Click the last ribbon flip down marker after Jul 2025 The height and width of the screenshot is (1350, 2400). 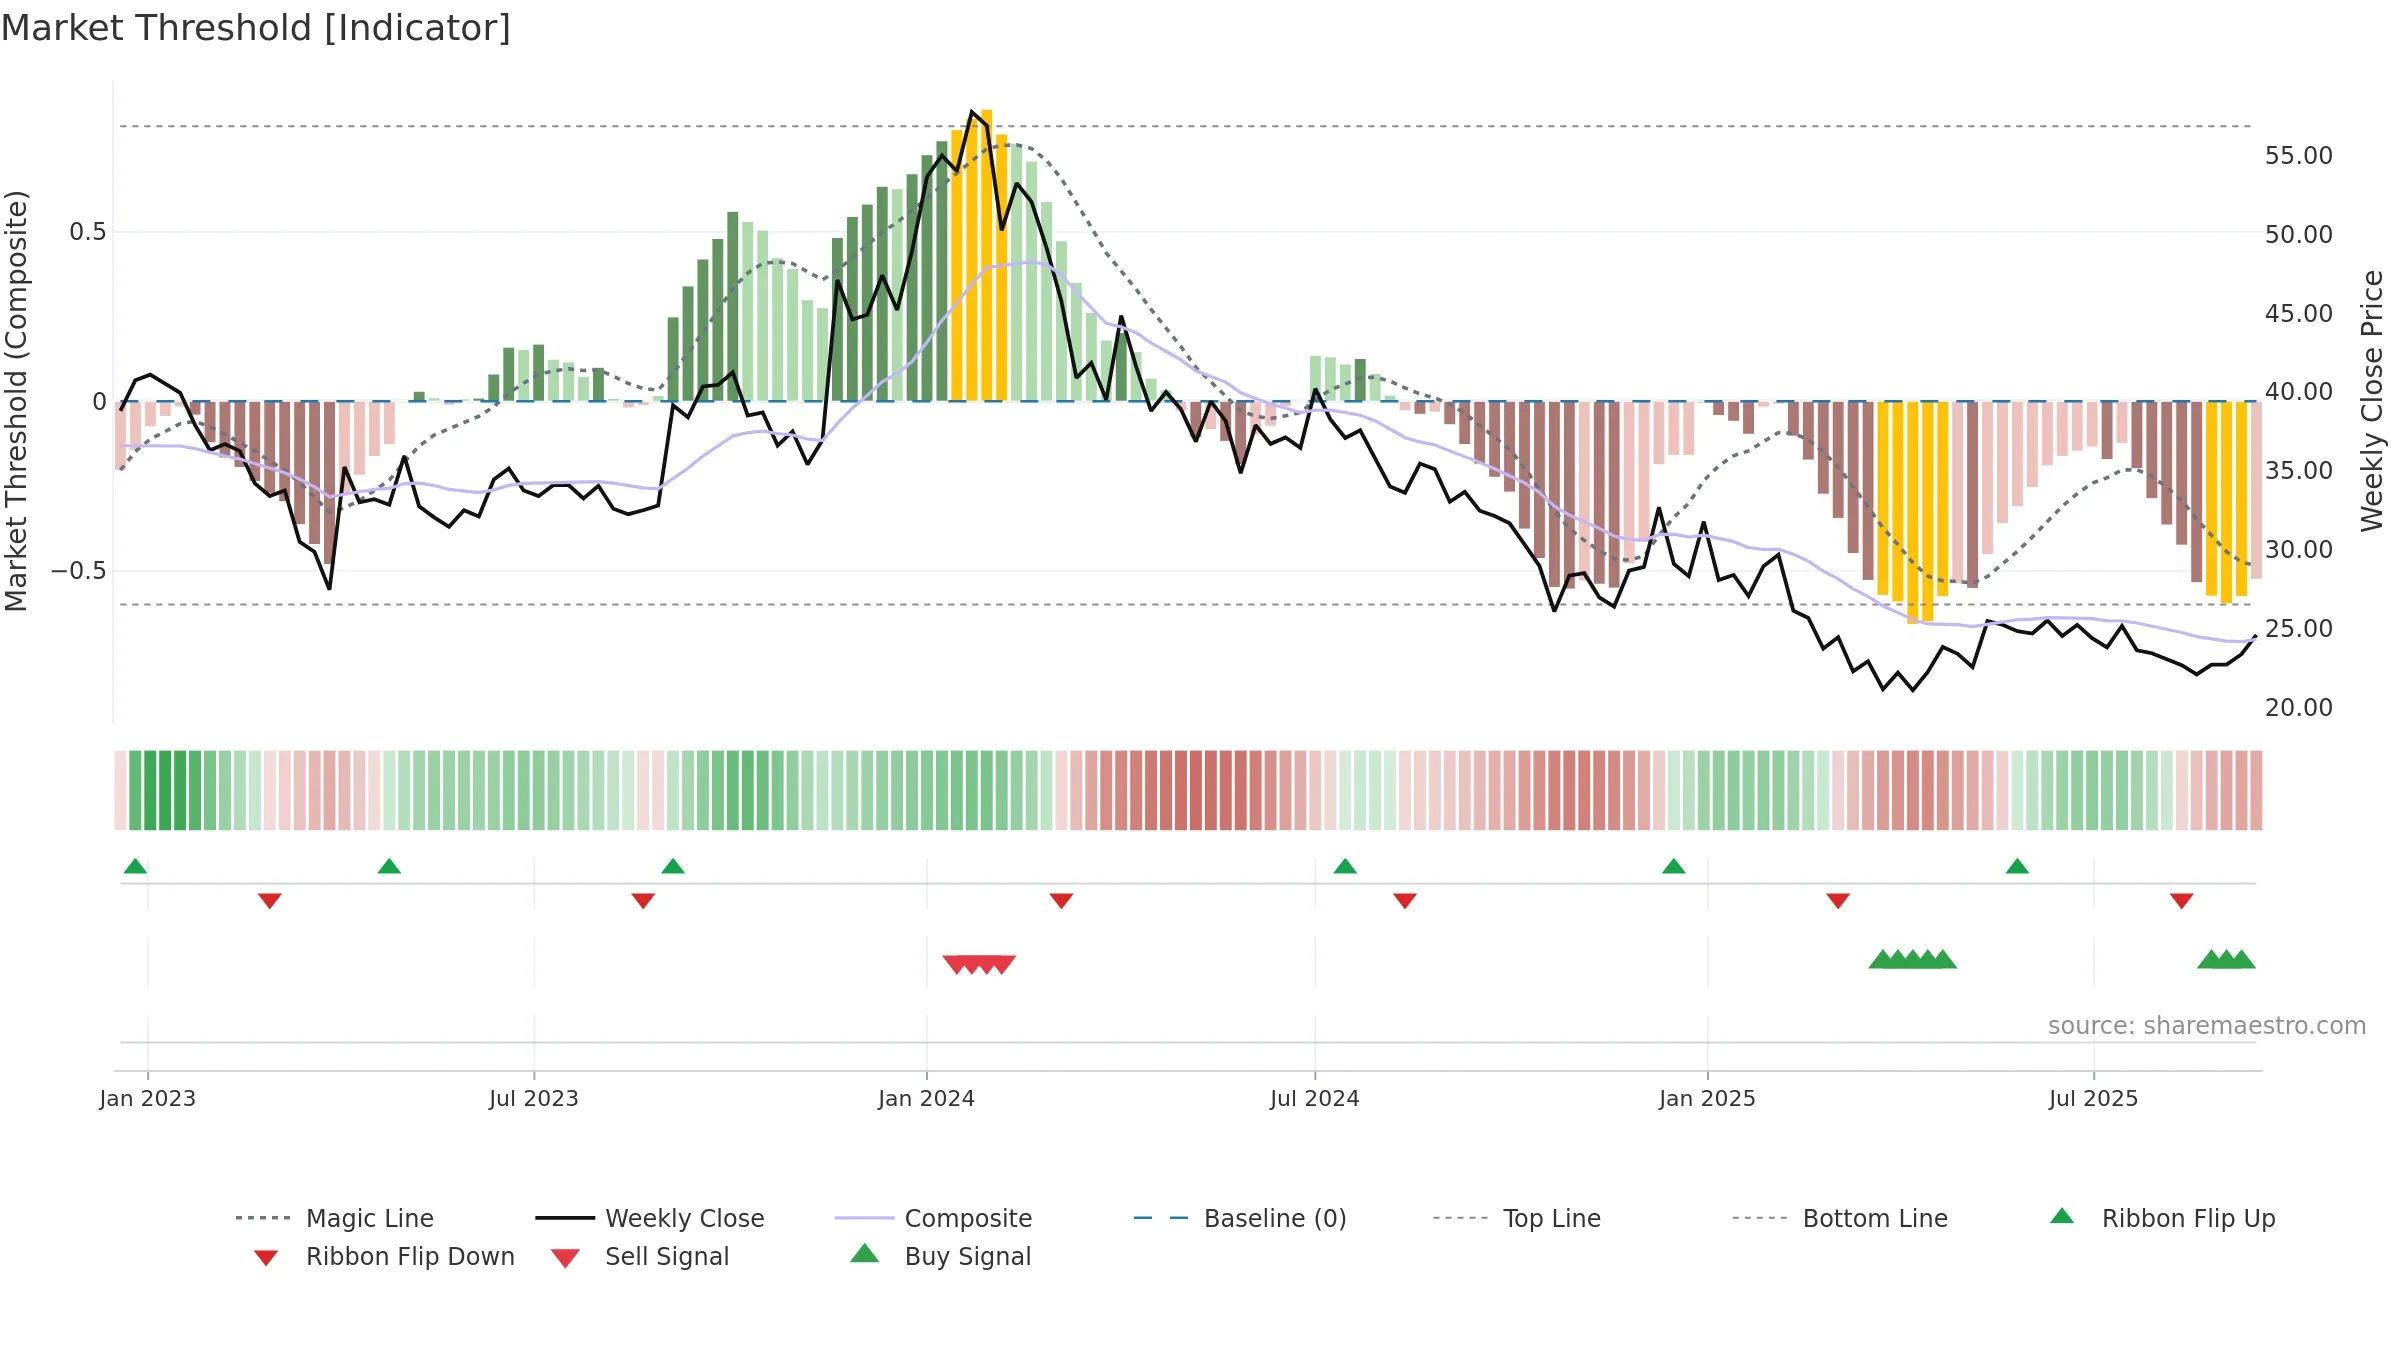tap(2182, 901)
